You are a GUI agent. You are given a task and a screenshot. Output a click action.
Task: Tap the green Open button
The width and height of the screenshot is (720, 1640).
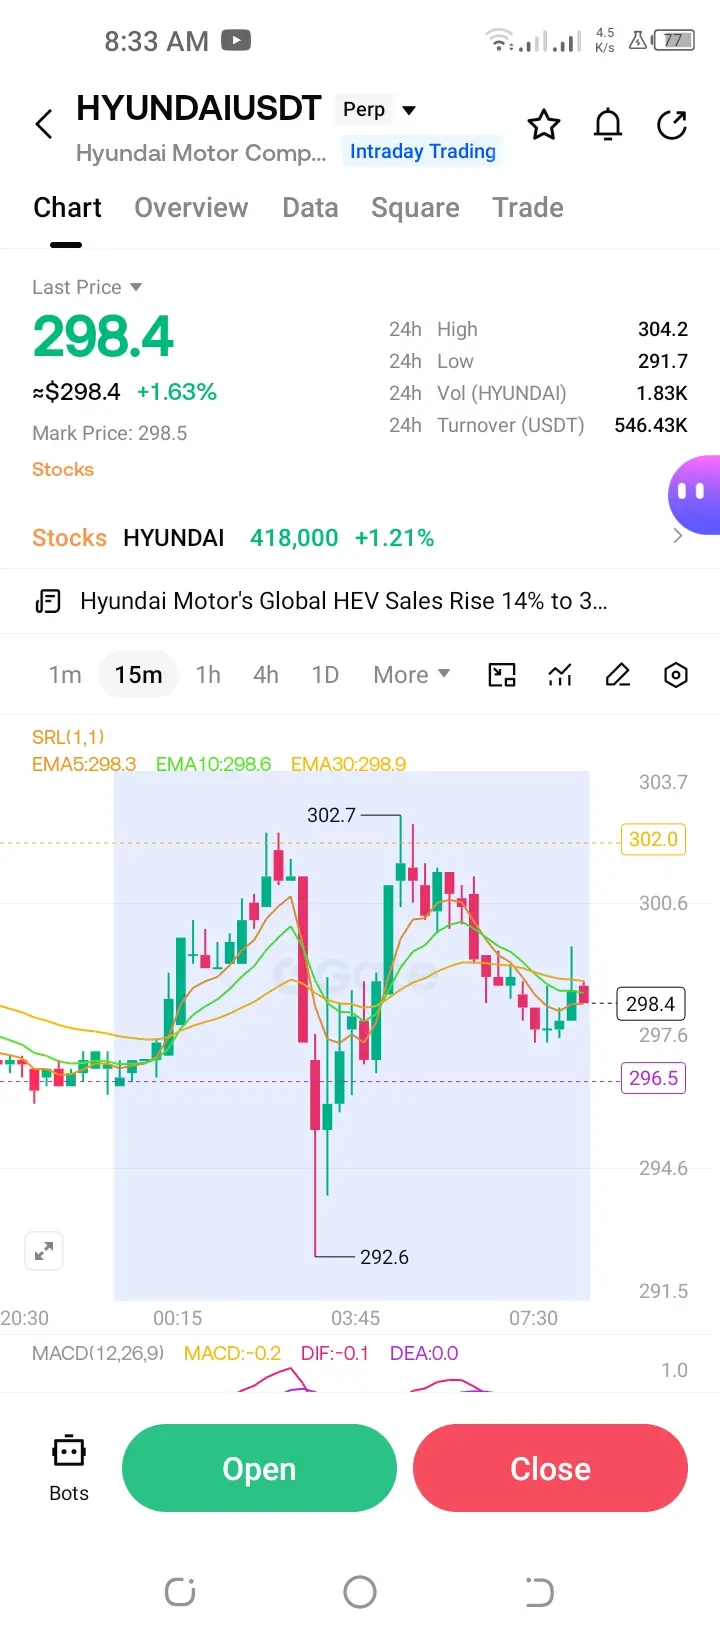(x=259, y=1468)
